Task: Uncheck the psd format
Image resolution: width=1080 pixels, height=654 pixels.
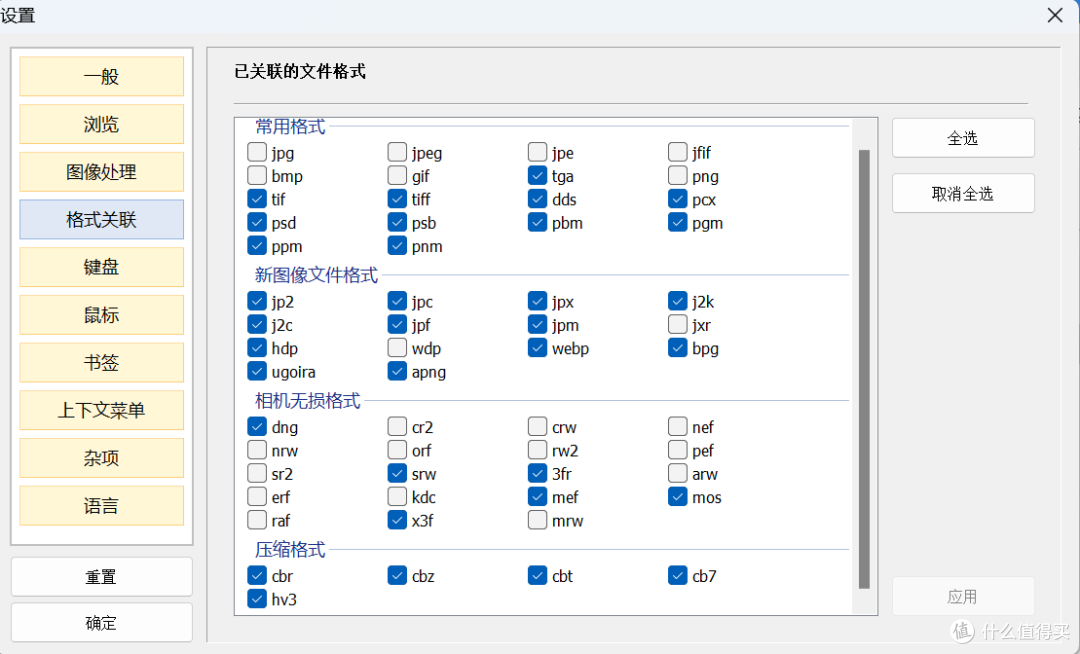Action: tap(257, 222)
